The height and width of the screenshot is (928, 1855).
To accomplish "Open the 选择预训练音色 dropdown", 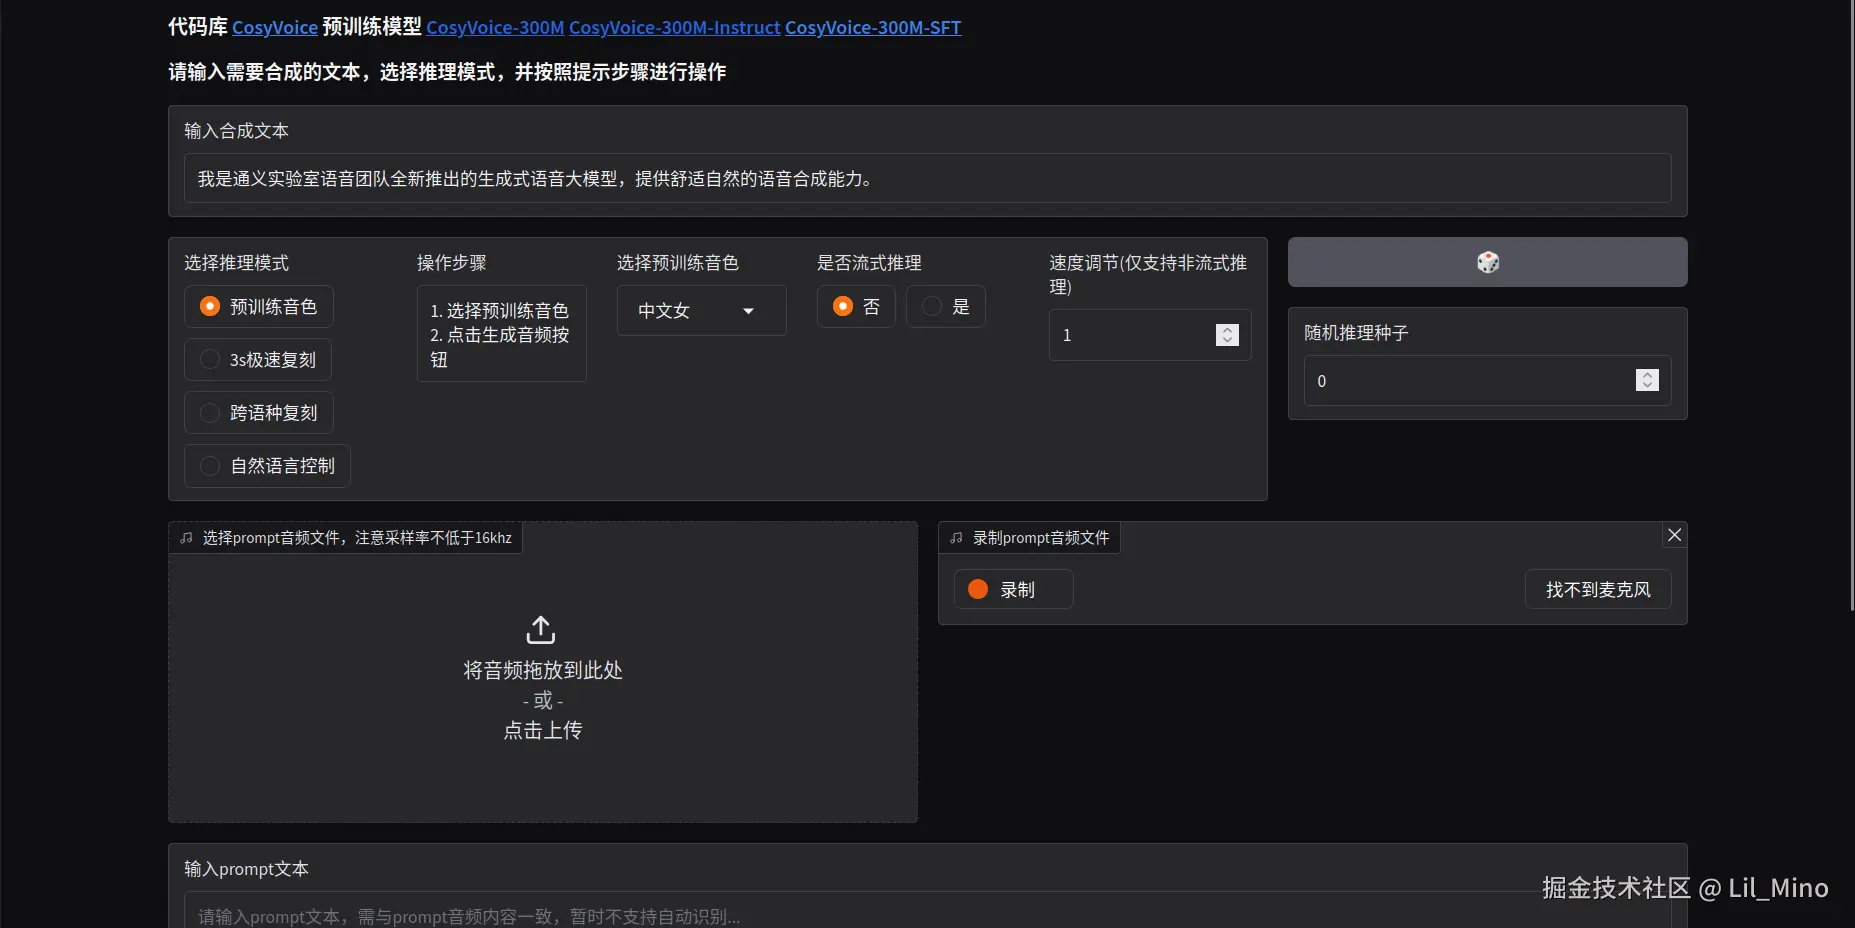I will tap(702, 311).
